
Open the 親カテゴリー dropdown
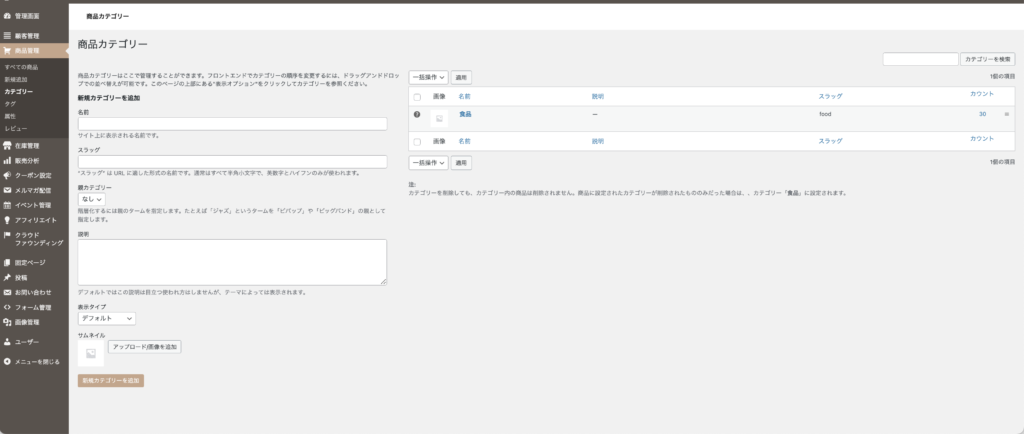coord(92,200)
